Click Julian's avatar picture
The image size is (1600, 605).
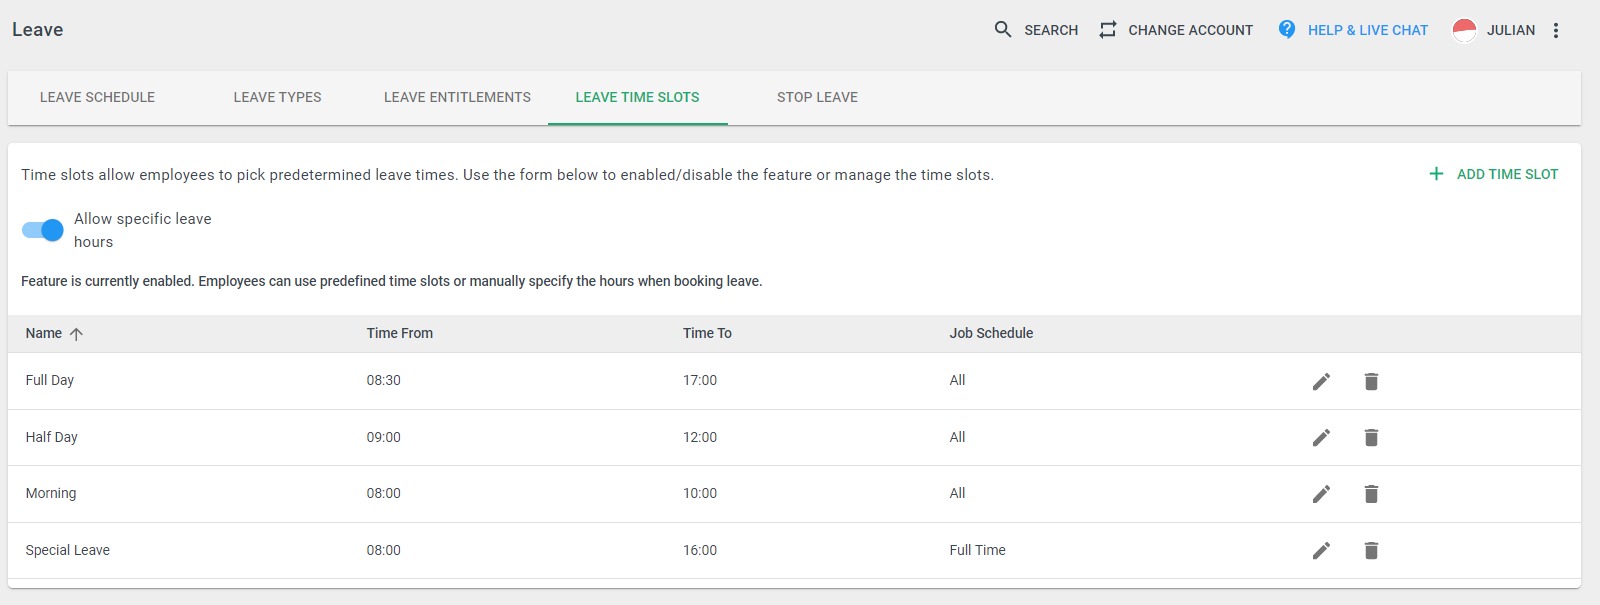tap(1464, 30)
